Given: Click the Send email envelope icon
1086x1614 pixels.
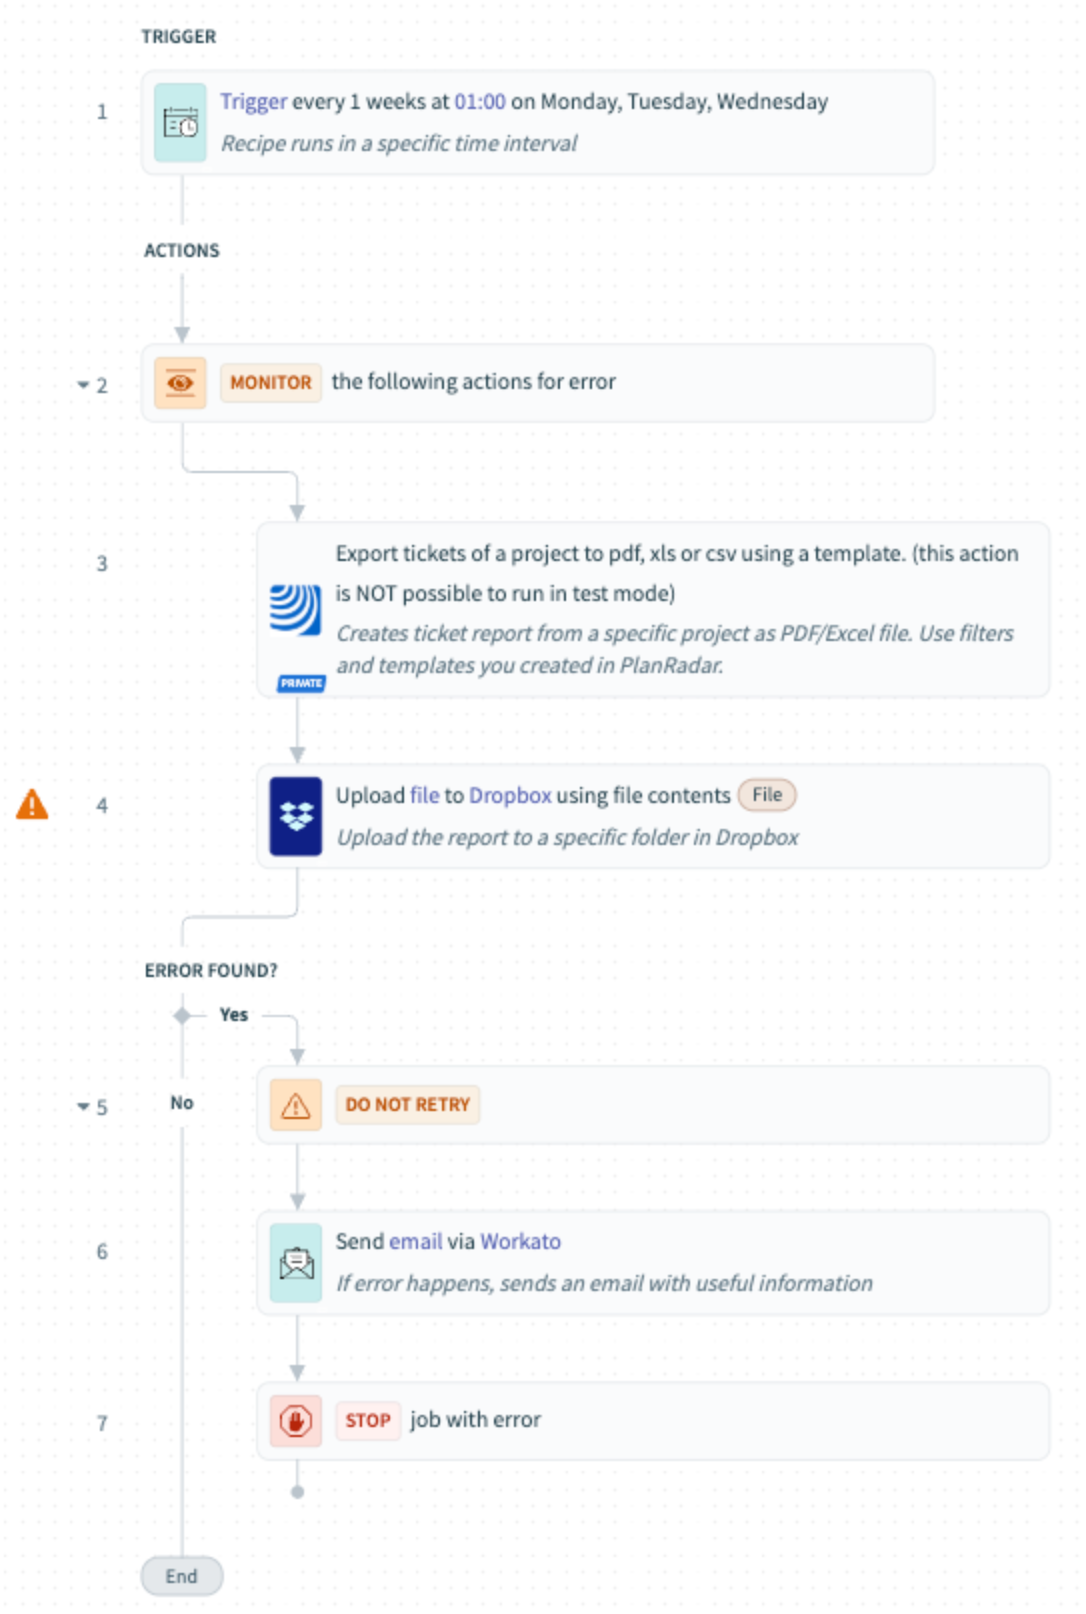Looking at the screenshot, I should 295,1263.
